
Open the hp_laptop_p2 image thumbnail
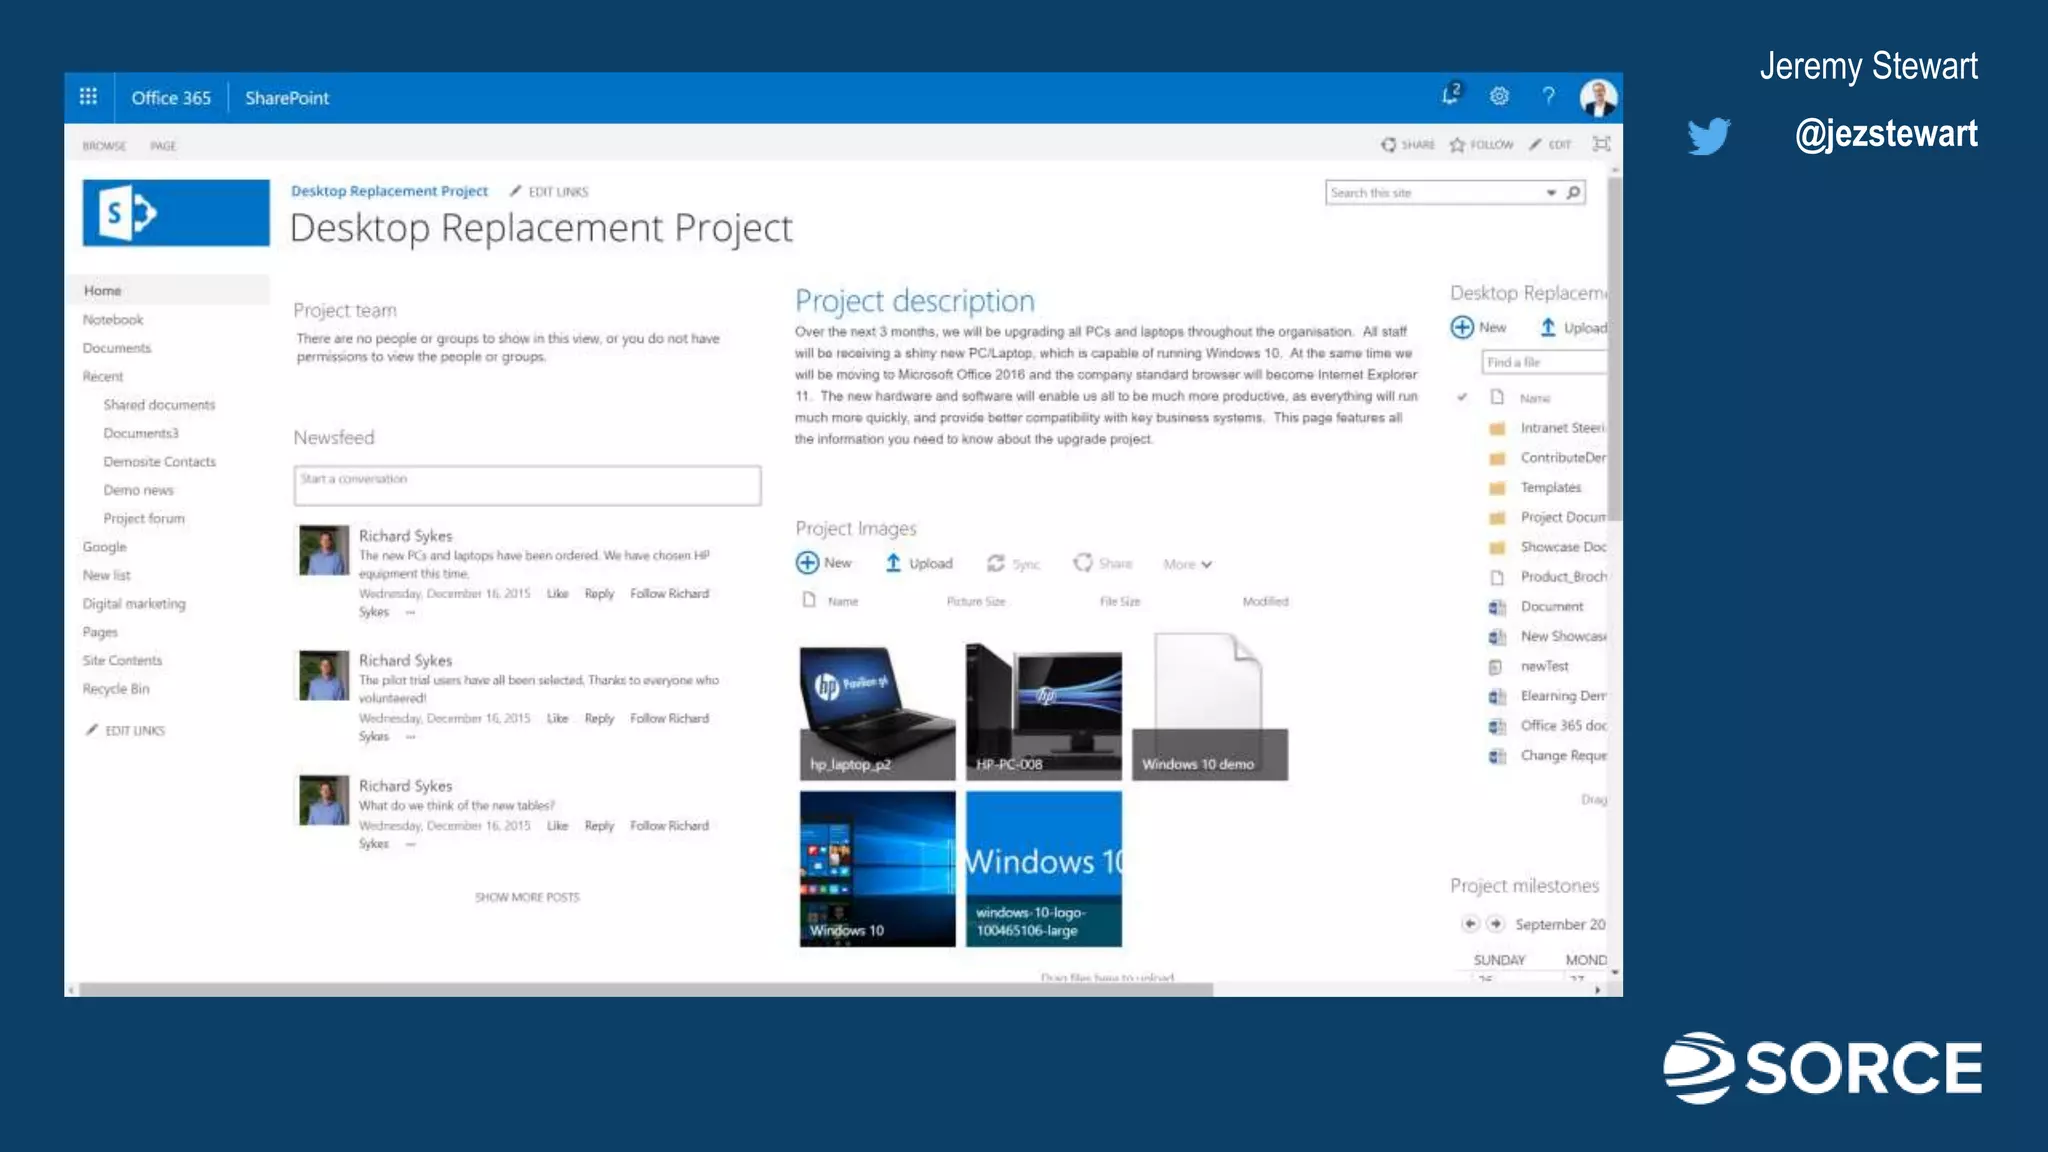(x=877, y=712)
